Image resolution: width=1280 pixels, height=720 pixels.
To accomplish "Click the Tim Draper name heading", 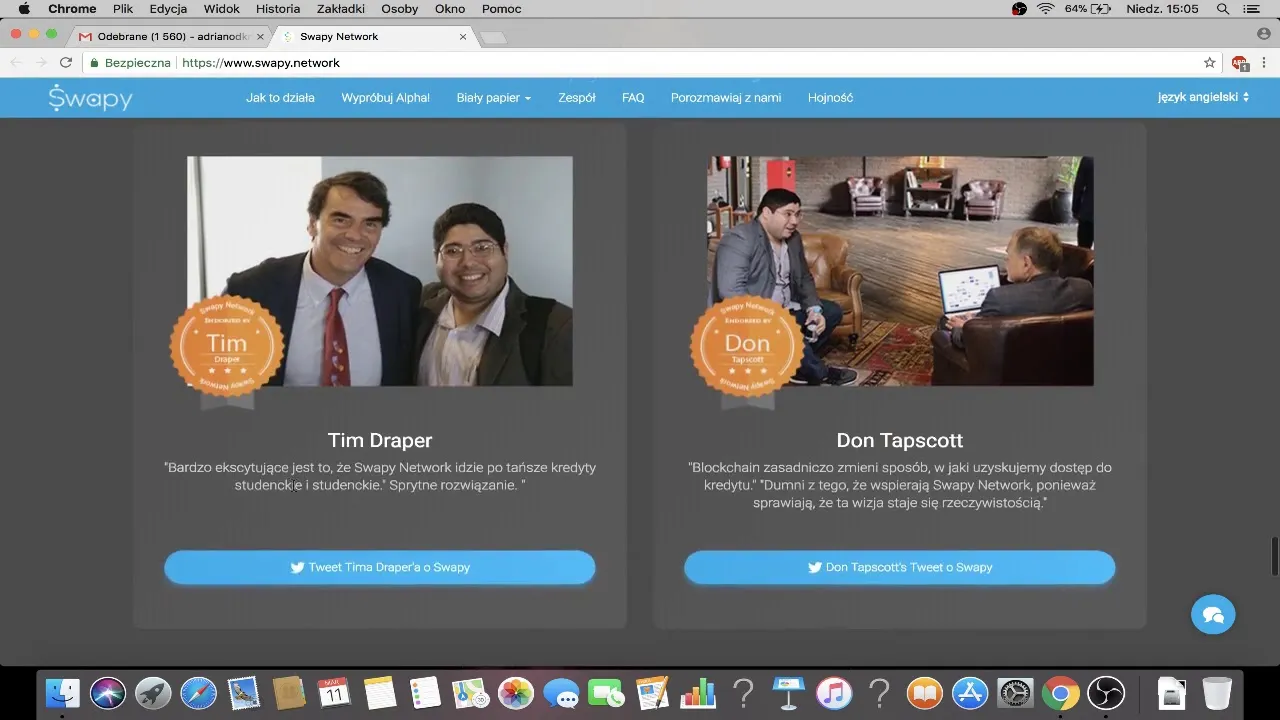I will point(380,440).
